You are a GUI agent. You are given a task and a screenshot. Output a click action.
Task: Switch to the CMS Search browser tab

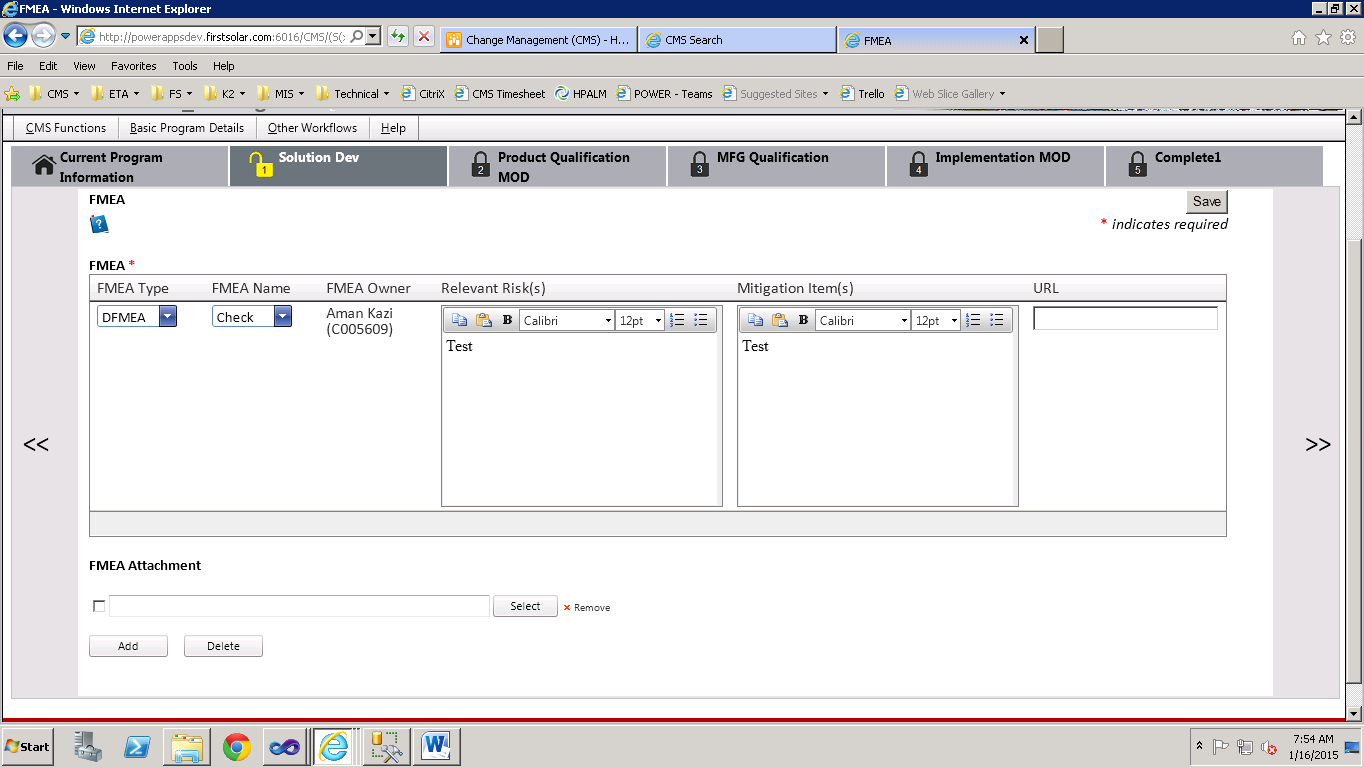(738, 40)
